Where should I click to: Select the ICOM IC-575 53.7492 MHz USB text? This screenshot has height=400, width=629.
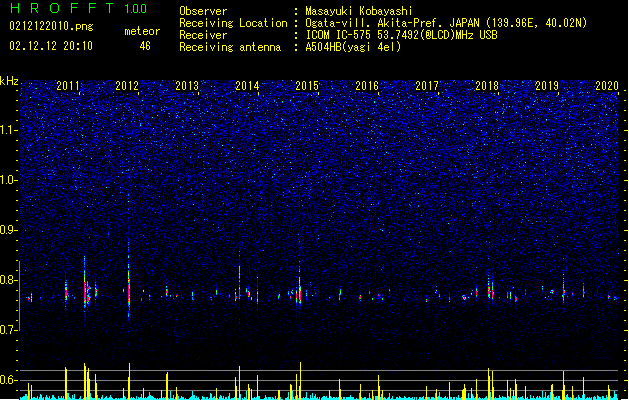[401, 35]
